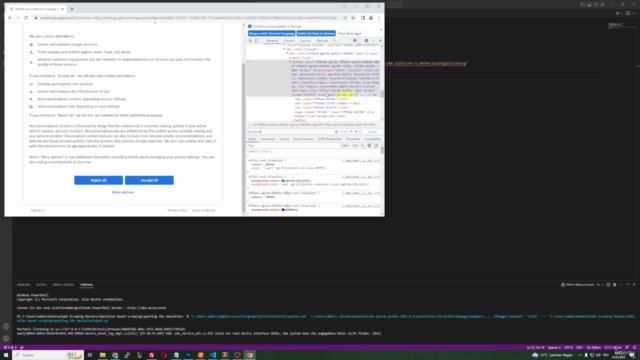Click the Accept all button
This screenshot has width=640, height=360.
coord(149,180)
